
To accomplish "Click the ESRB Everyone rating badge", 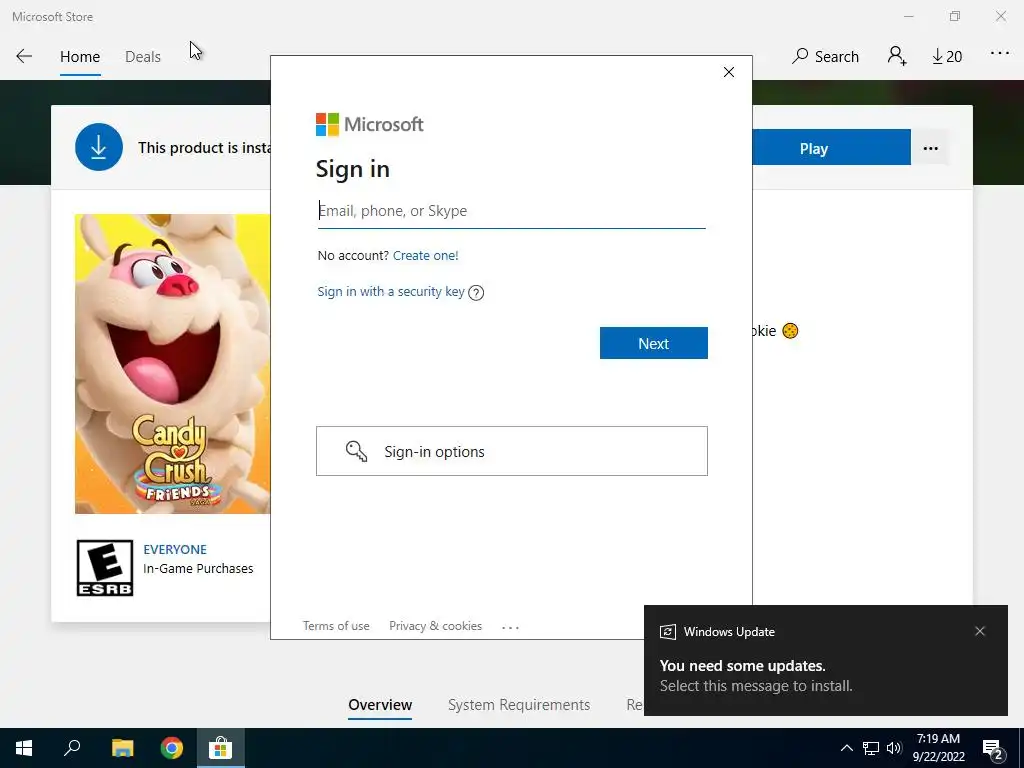I will click(x=105, y=568).
